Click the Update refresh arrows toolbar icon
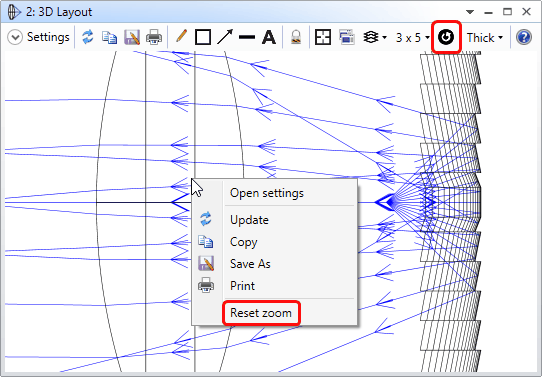The image size is (542, 377). [x=88, y=37]
